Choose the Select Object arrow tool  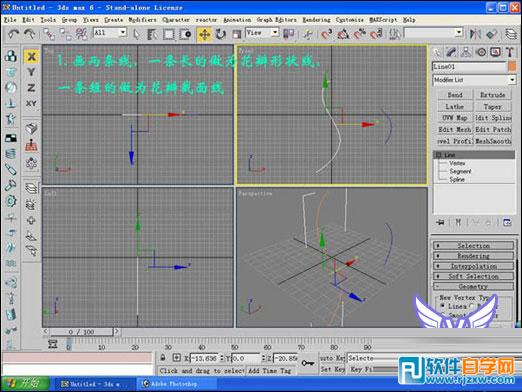tap(136, 34)
